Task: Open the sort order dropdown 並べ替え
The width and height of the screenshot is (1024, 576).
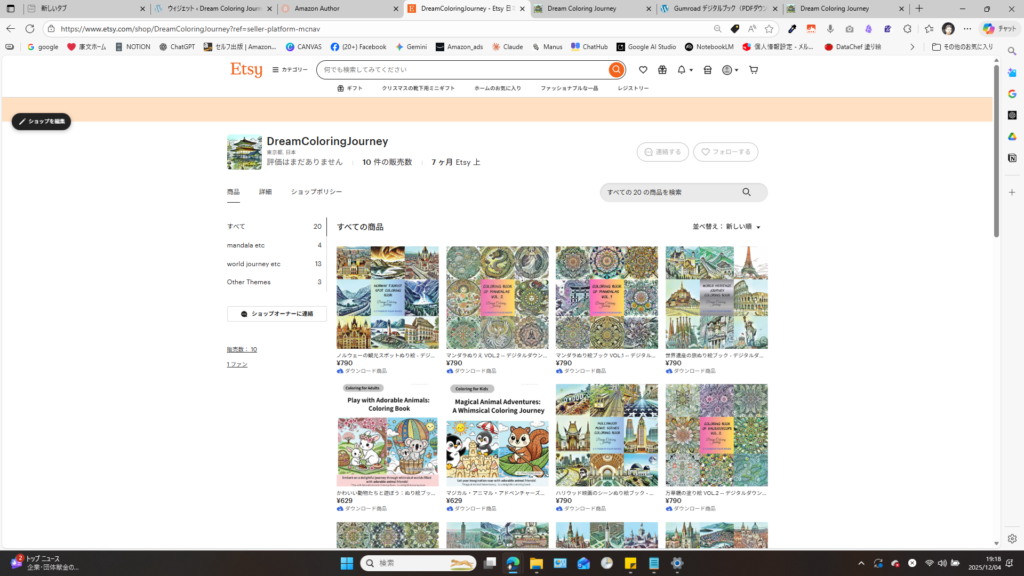Action: (x=726, y=227)
